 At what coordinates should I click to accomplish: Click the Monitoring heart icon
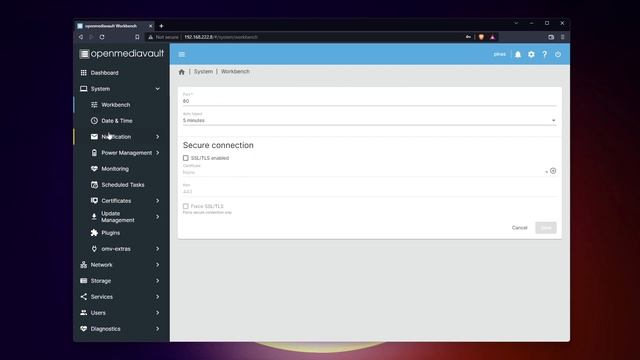(94, 169)
